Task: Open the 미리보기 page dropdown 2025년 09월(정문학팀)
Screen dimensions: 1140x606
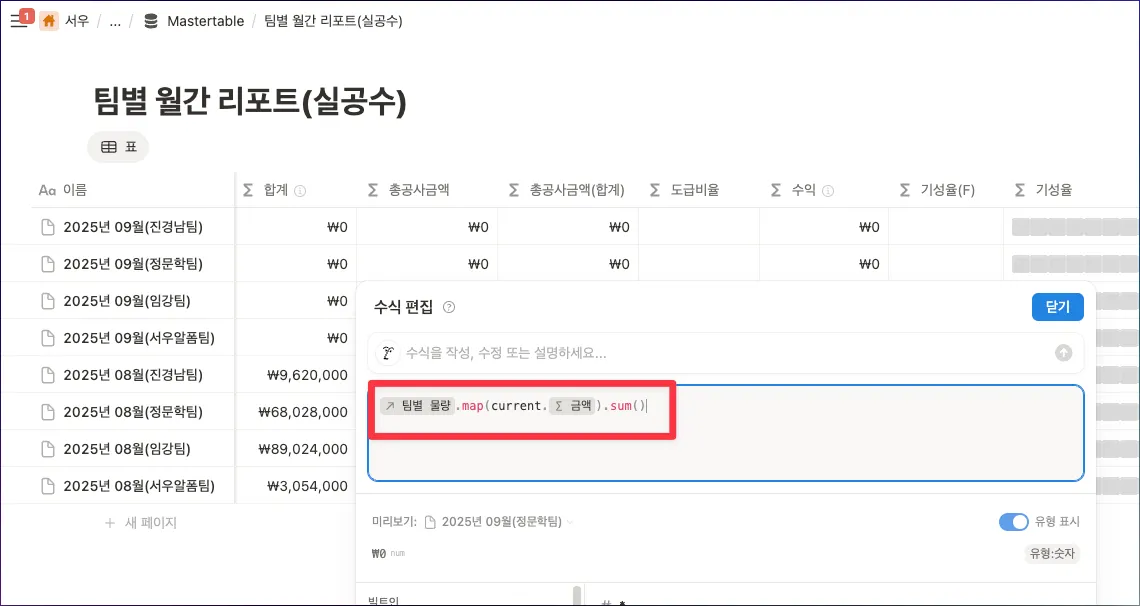Action: tap(499, 522)
